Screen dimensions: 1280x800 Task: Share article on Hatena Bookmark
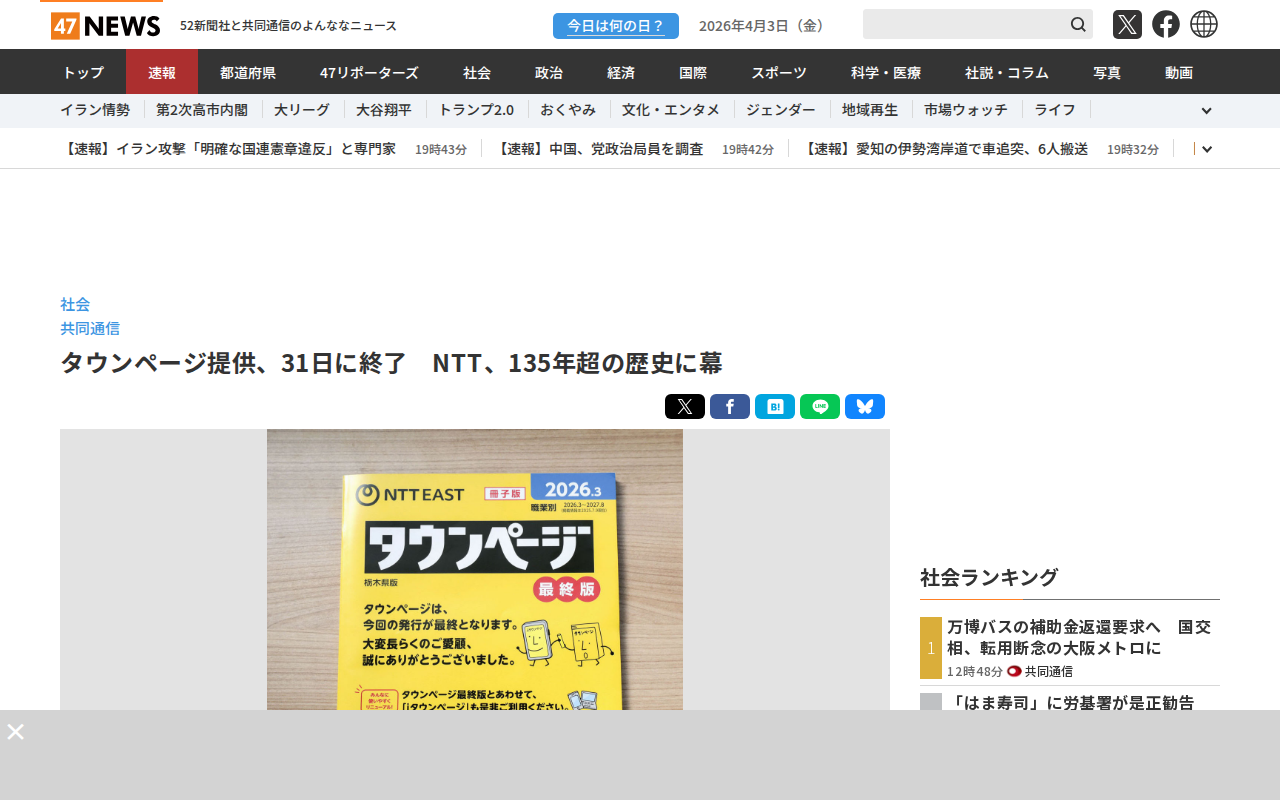click(775, 407)
